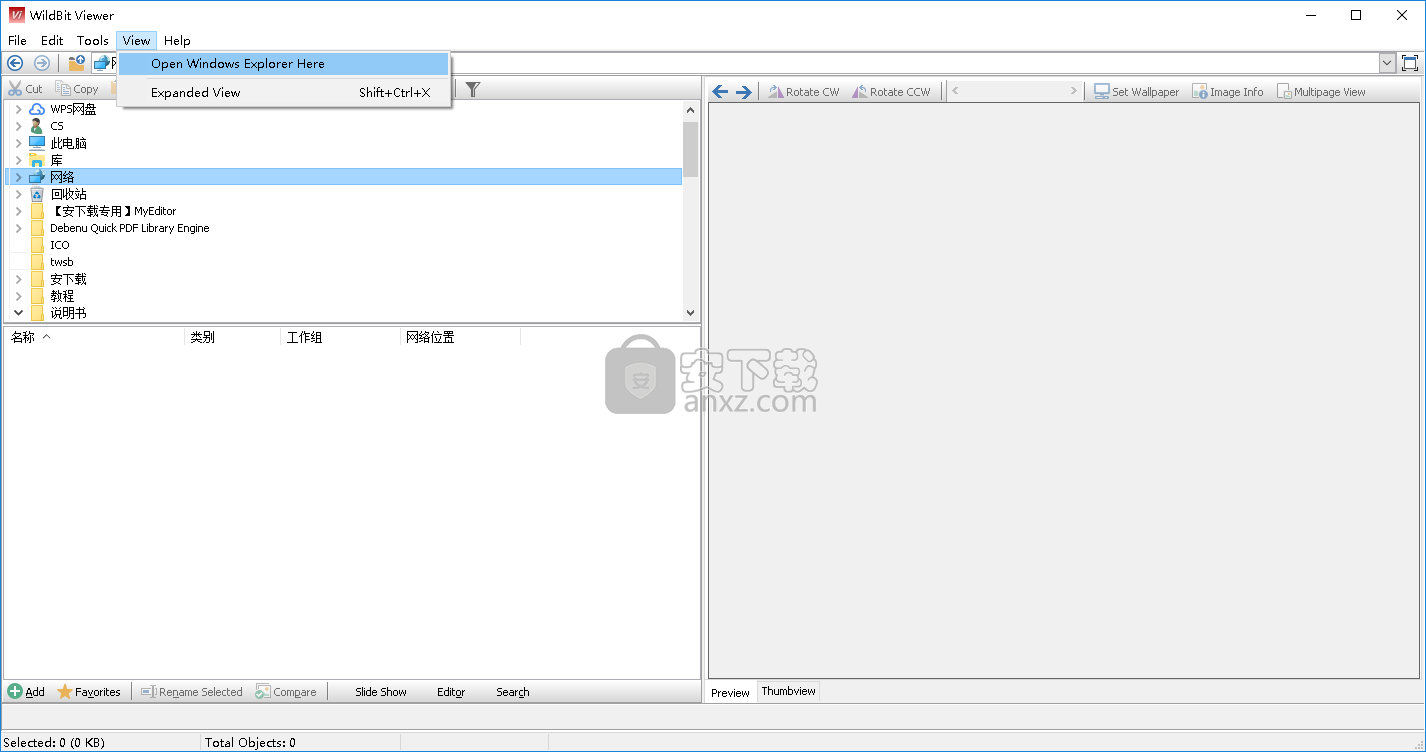
Task: Go back with the blue back arrow
Action: (x=15, y=63)
